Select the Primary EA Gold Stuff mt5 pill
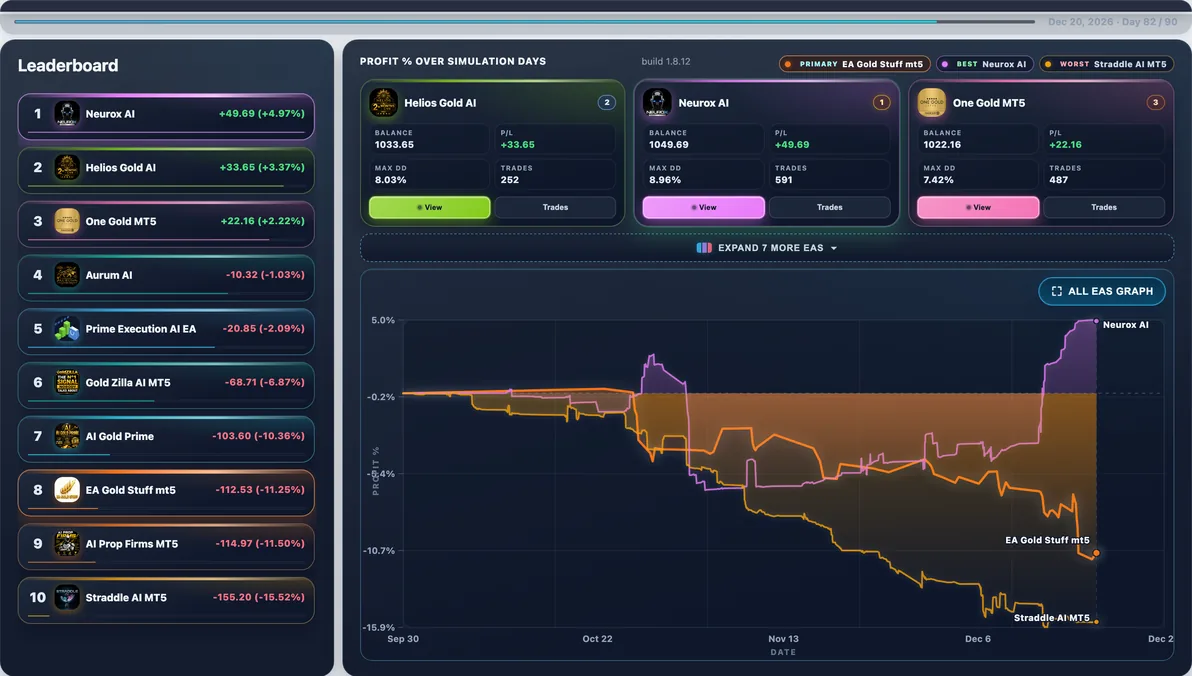 click(x=854, y=65)
